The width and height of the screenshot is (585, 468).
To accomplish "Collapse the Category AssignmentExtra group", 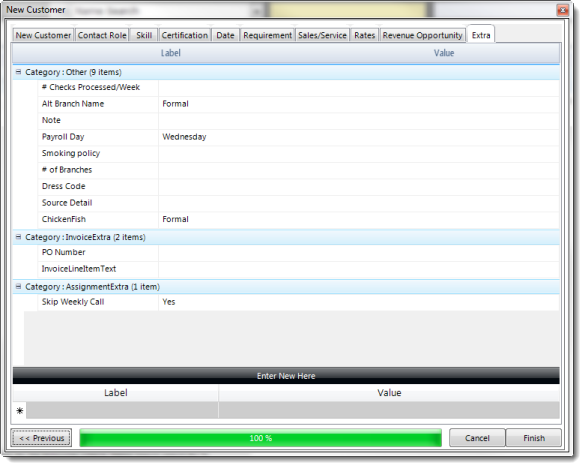I will 18,287.
